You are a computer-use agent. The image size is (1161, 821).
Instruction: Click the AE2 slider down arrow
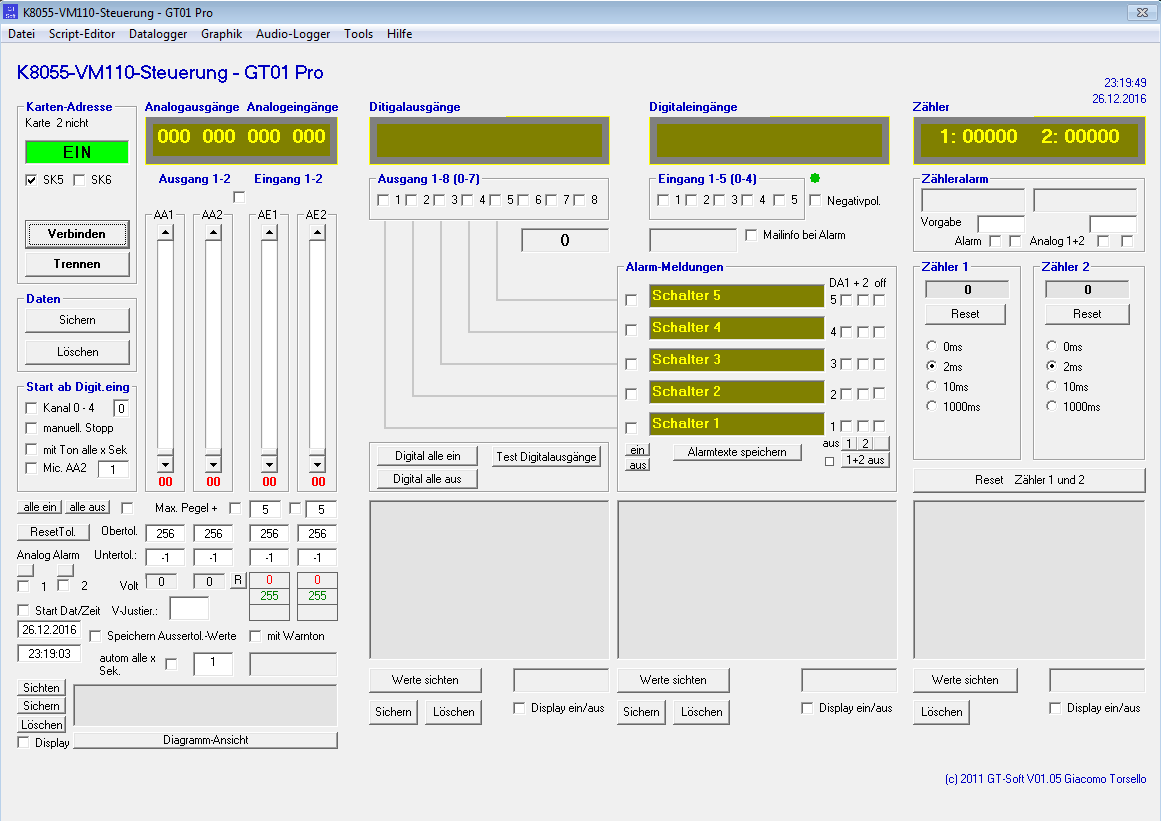[x=318, y=465]
